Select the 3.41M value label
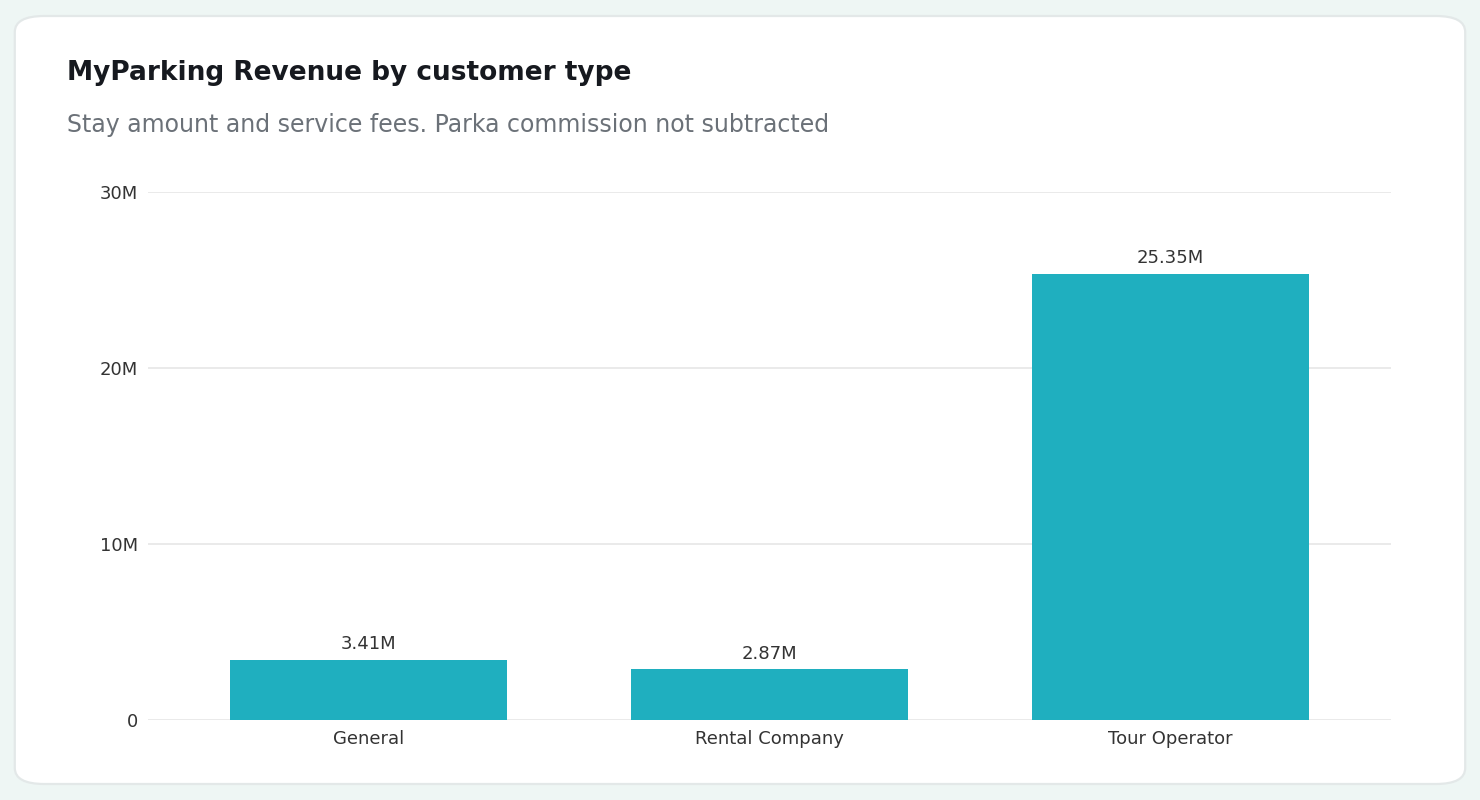1480x800 pixels. [x=368, y=644]
